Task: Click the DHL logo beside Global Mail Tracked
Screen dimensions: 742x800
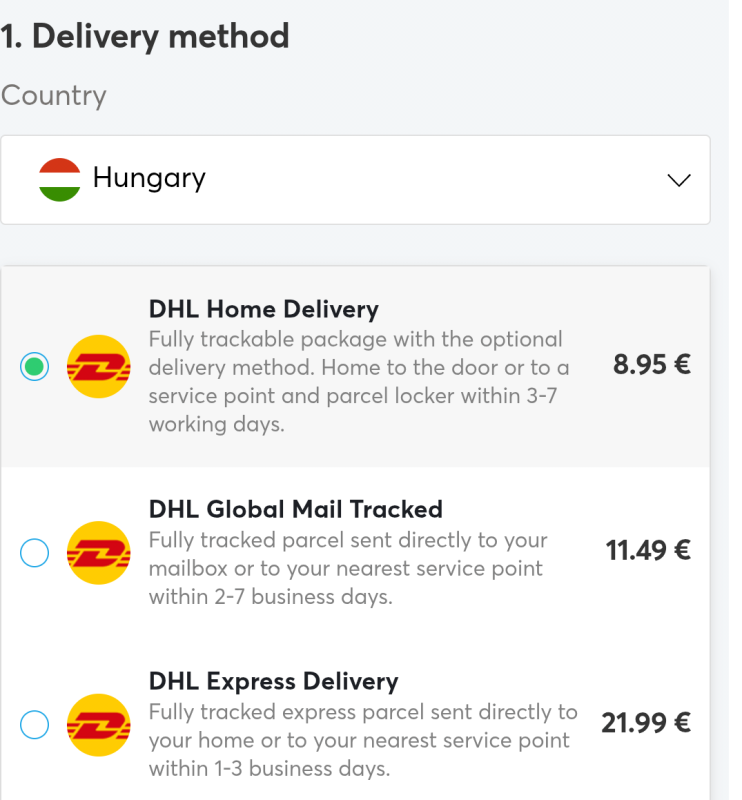Action: click(98, 553)
